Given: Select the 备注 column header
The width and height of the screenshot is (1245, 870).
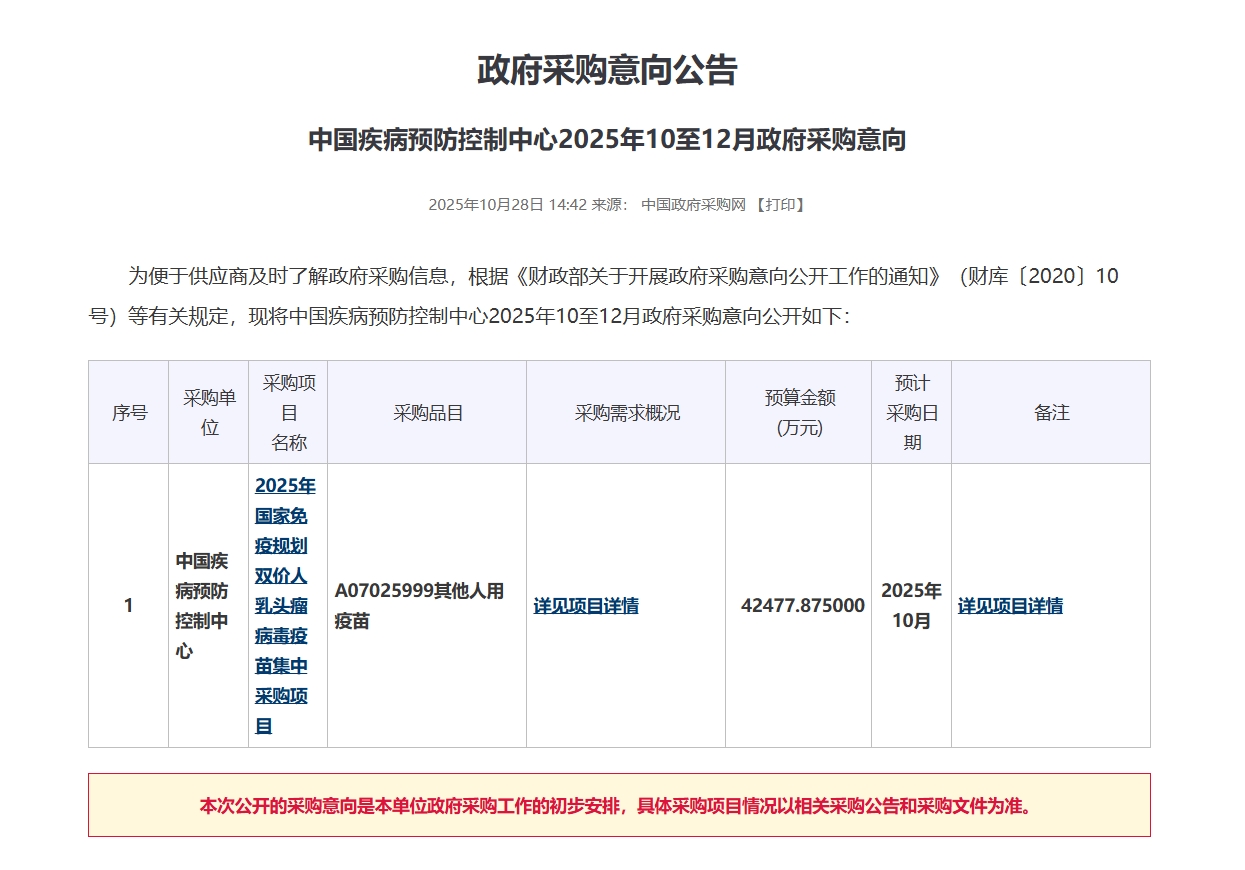Looking at the screenshot, I should pyautogui.click(x=1051, y=412).
